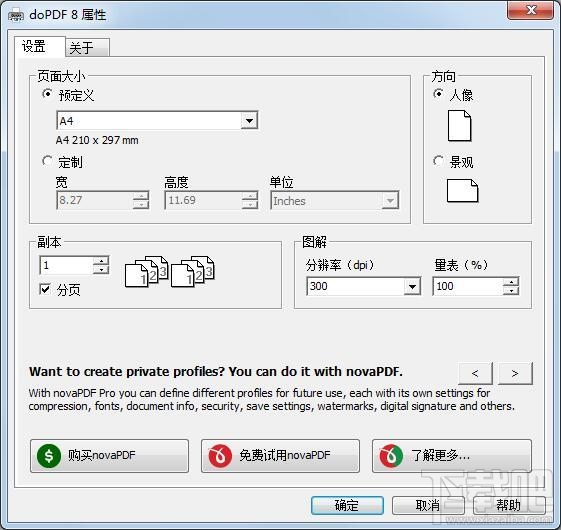Increase 宽 width value with up arrow
561x530 pixels.
(x=141, y=196)
